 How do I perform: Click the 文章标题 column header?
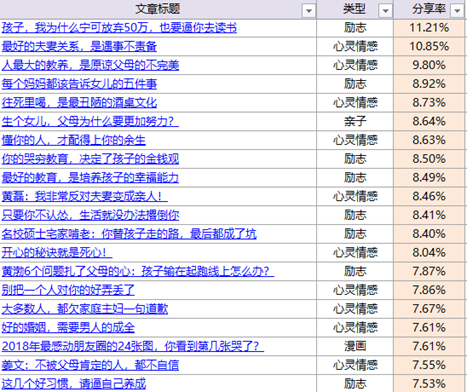(x=158, y=9)
